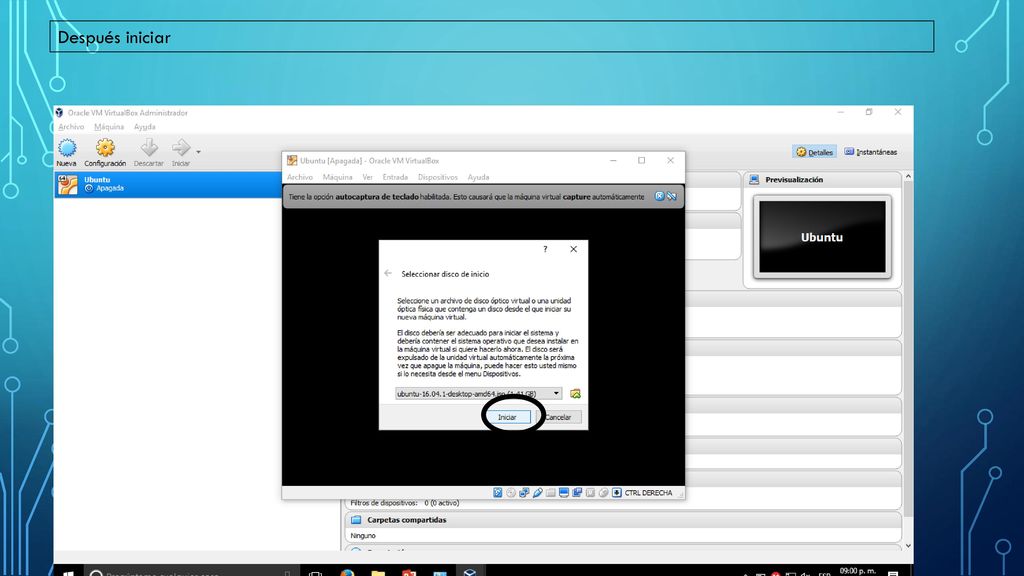Click the scroll down arrow of the details panel
The height and width of the screenshot is (576, 1024).
click(908, 546)
